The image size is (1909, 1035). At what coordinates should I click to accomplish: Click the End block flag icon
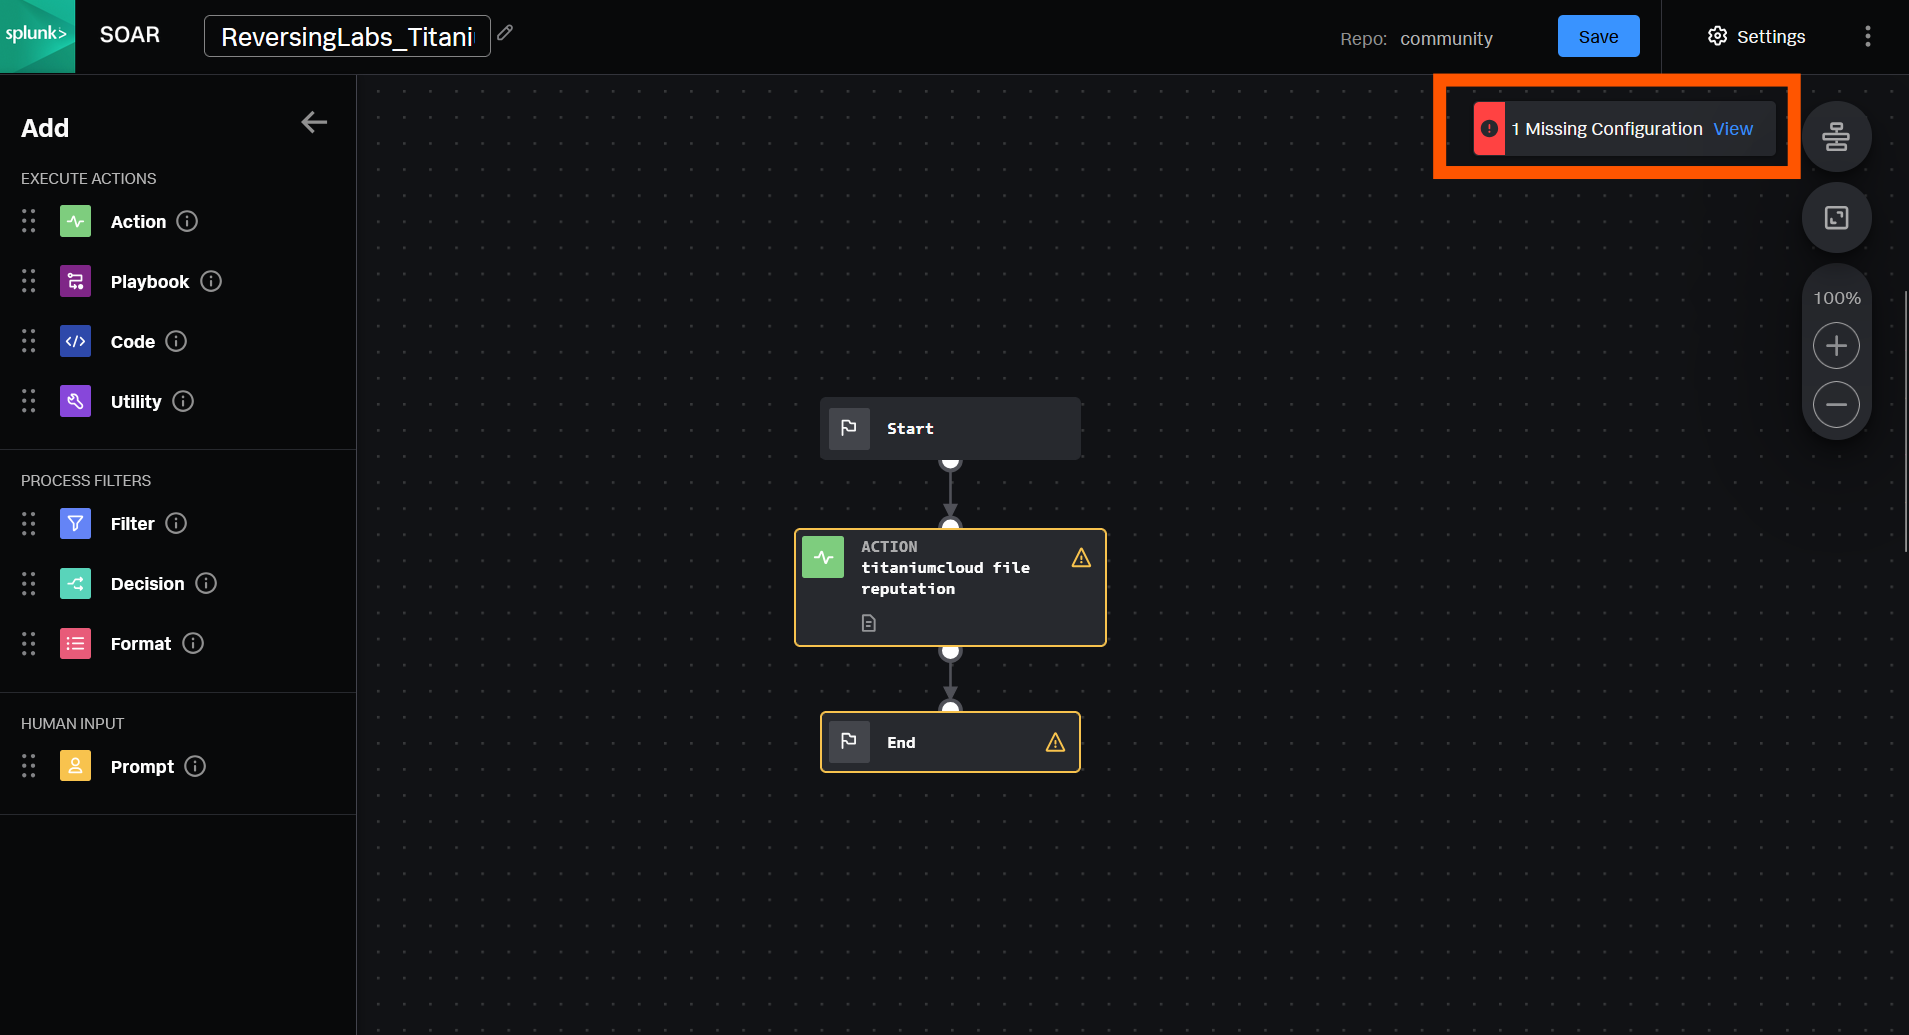(x=849, y=742)
